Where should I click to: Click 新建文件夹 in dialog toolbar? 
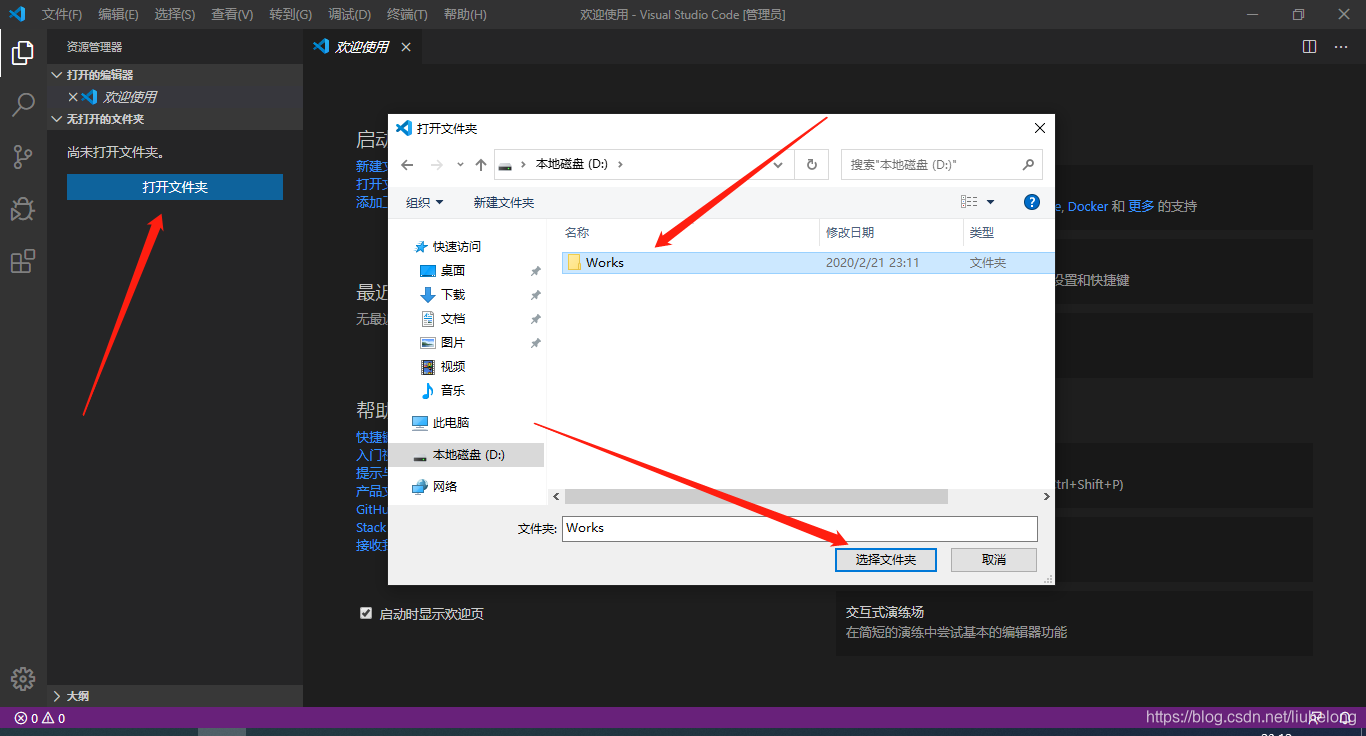point(504,202)
